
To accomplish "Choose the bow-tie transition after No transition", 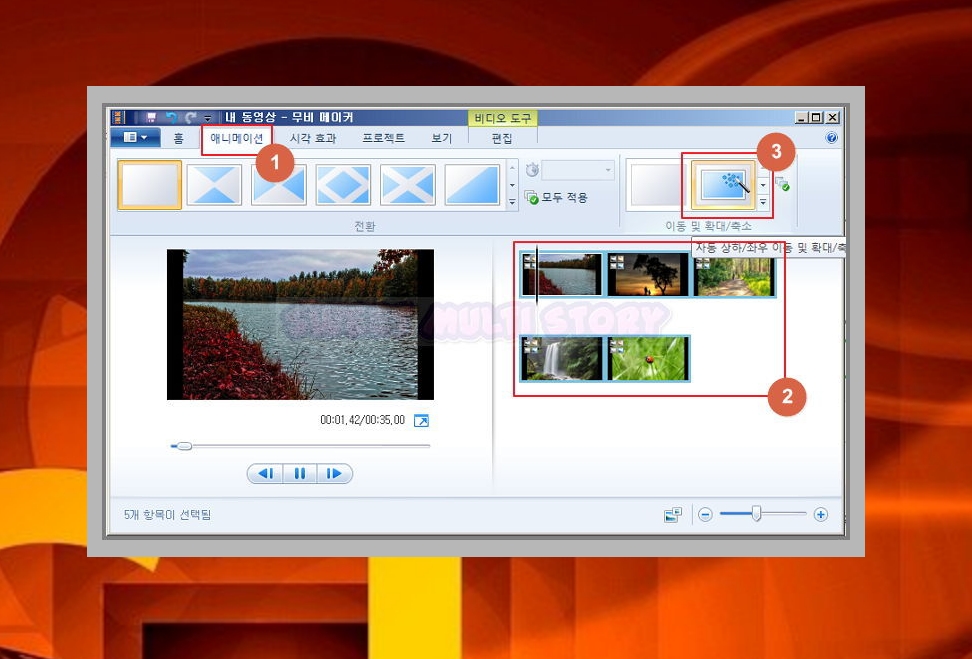I will (214, 185).
